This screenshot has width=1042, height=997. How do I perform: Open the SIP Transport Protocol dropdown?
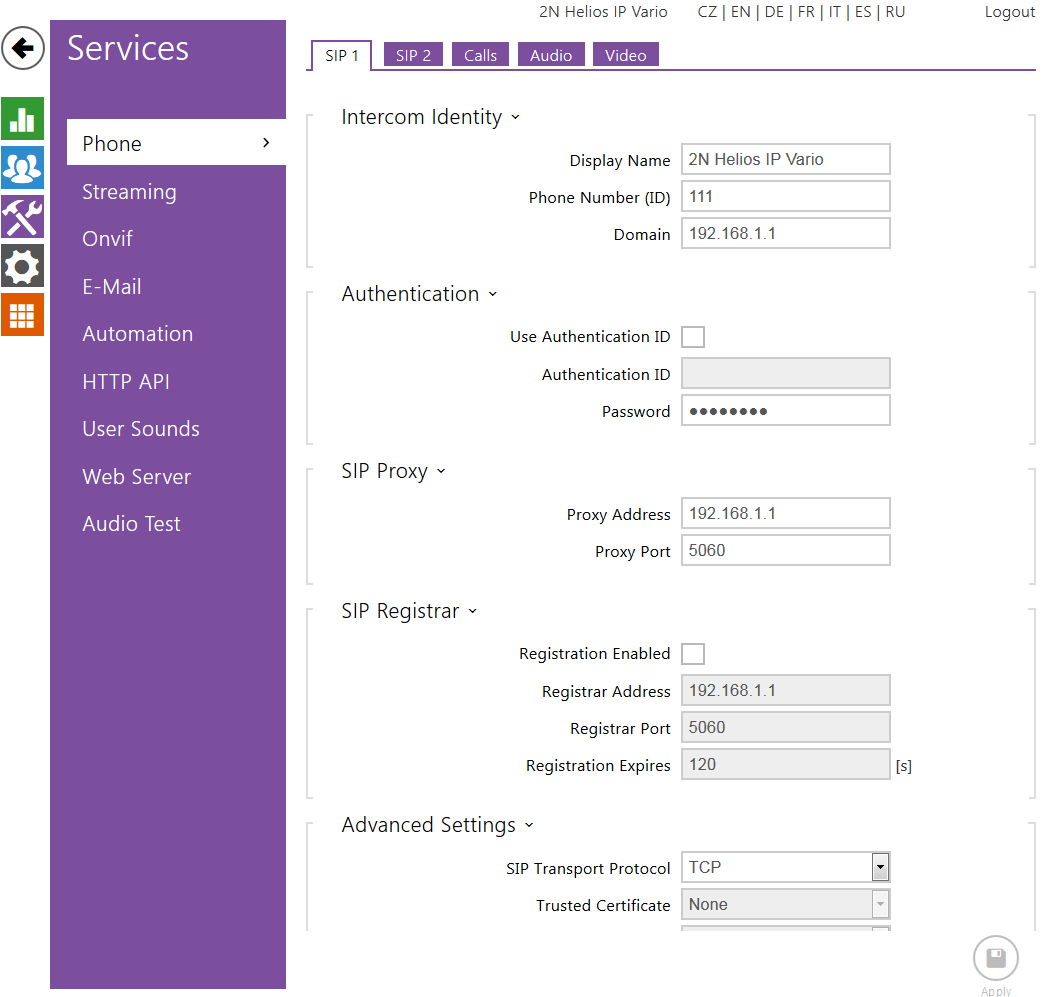(x=785, y=867)
